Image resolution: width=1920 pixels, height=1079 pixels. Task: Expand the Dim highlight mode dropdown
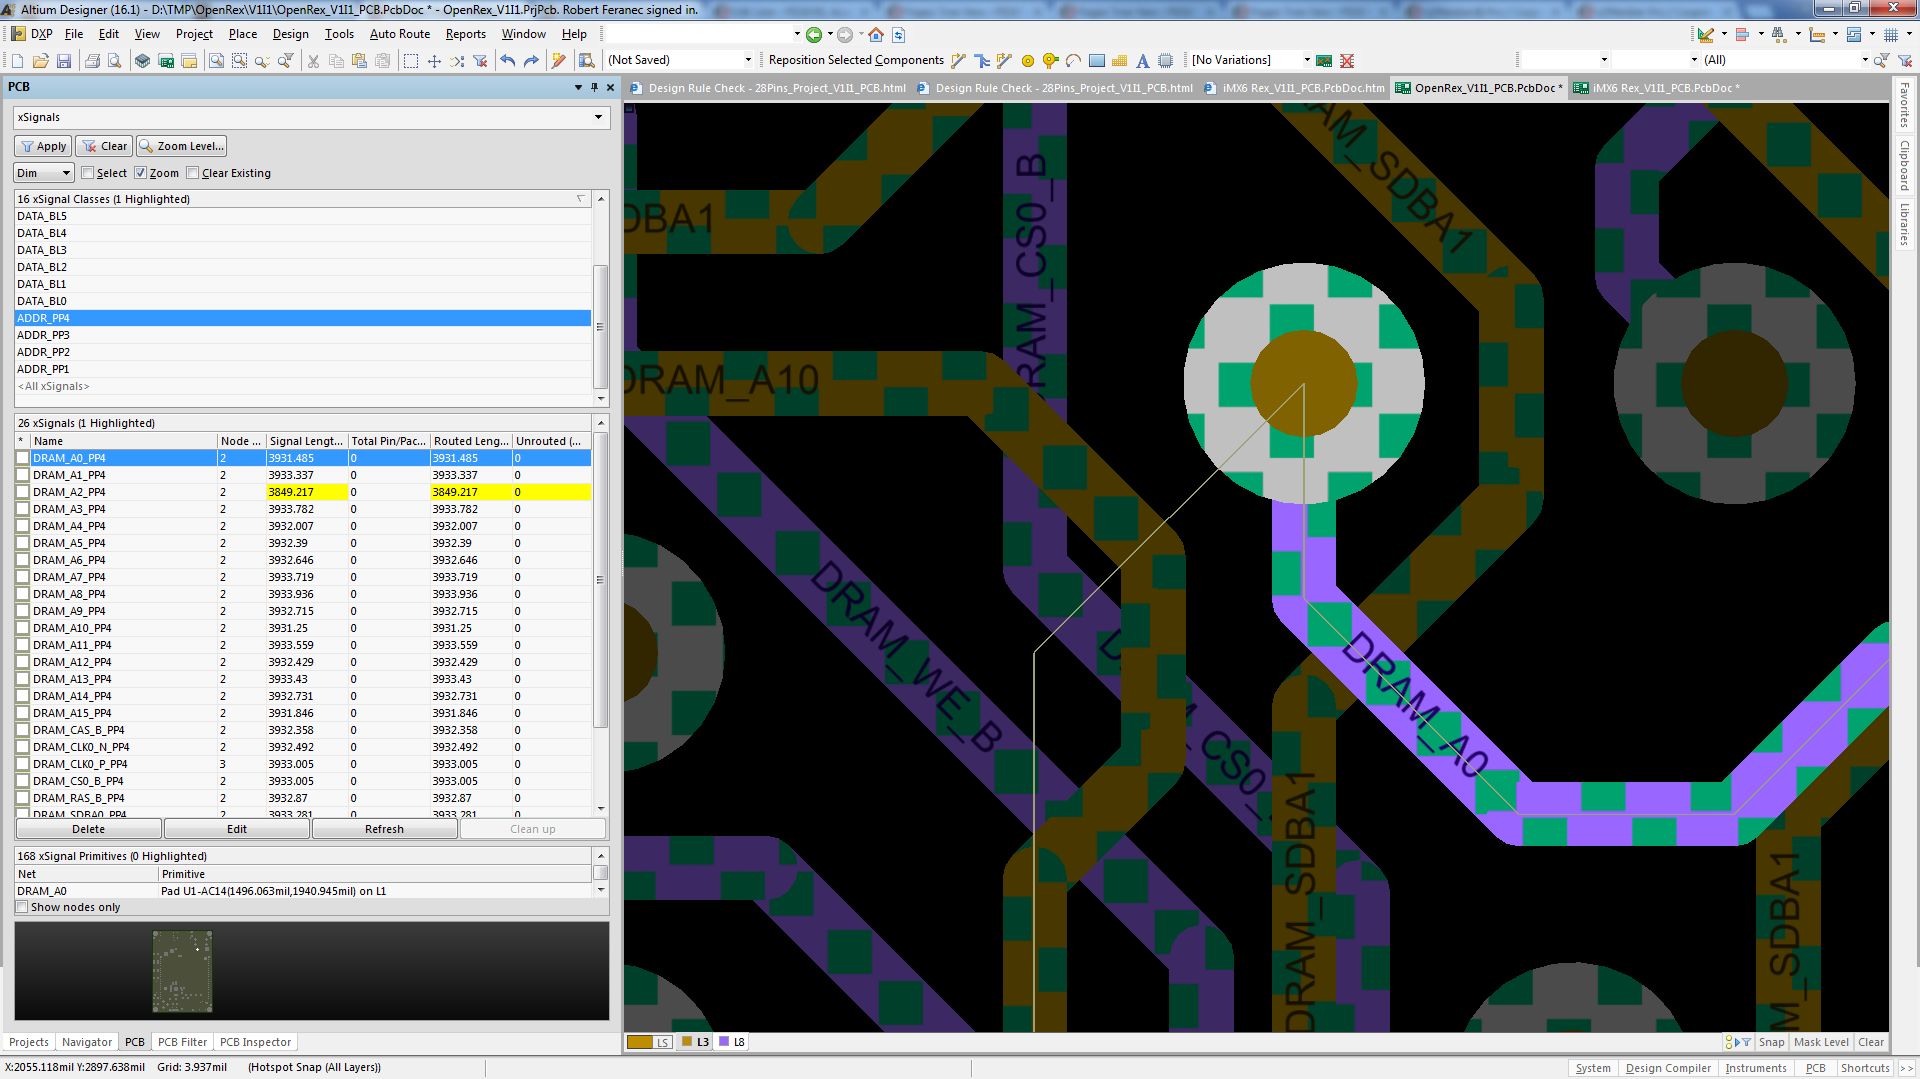tap(66, 173)
